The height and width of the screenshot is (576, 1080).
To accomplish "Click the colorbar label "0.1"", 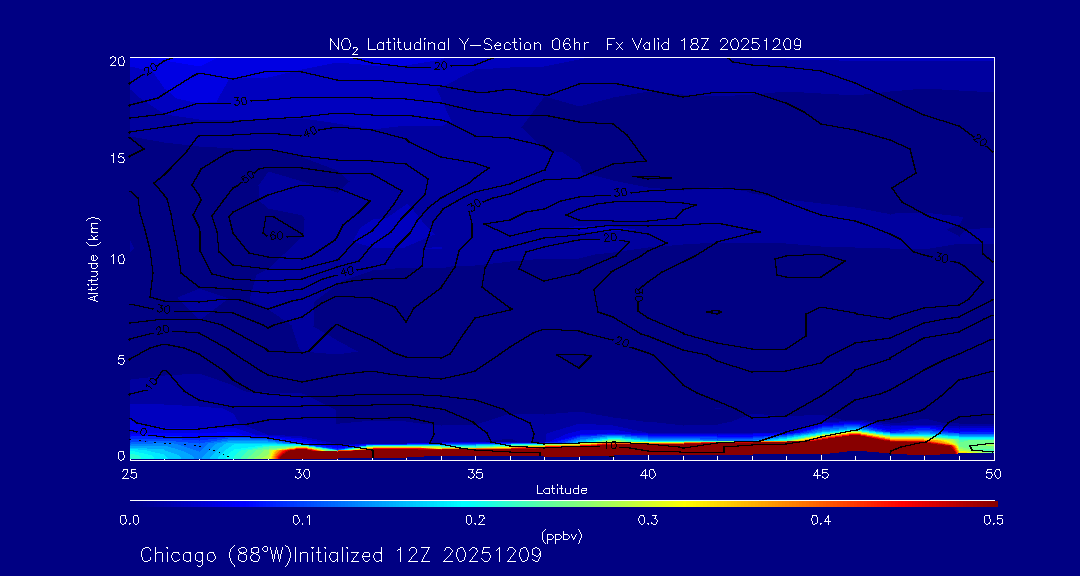I will [302, 521].
